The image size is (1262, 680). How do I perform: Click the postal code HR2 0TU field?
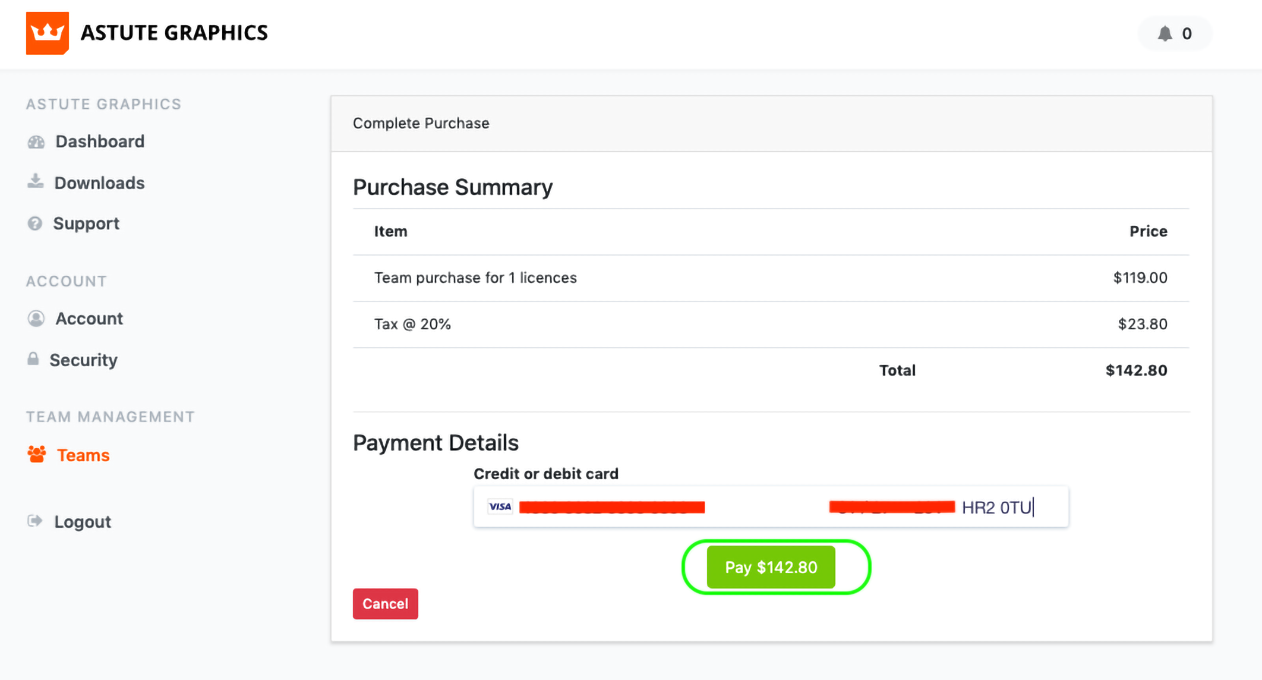click(996, 508)
